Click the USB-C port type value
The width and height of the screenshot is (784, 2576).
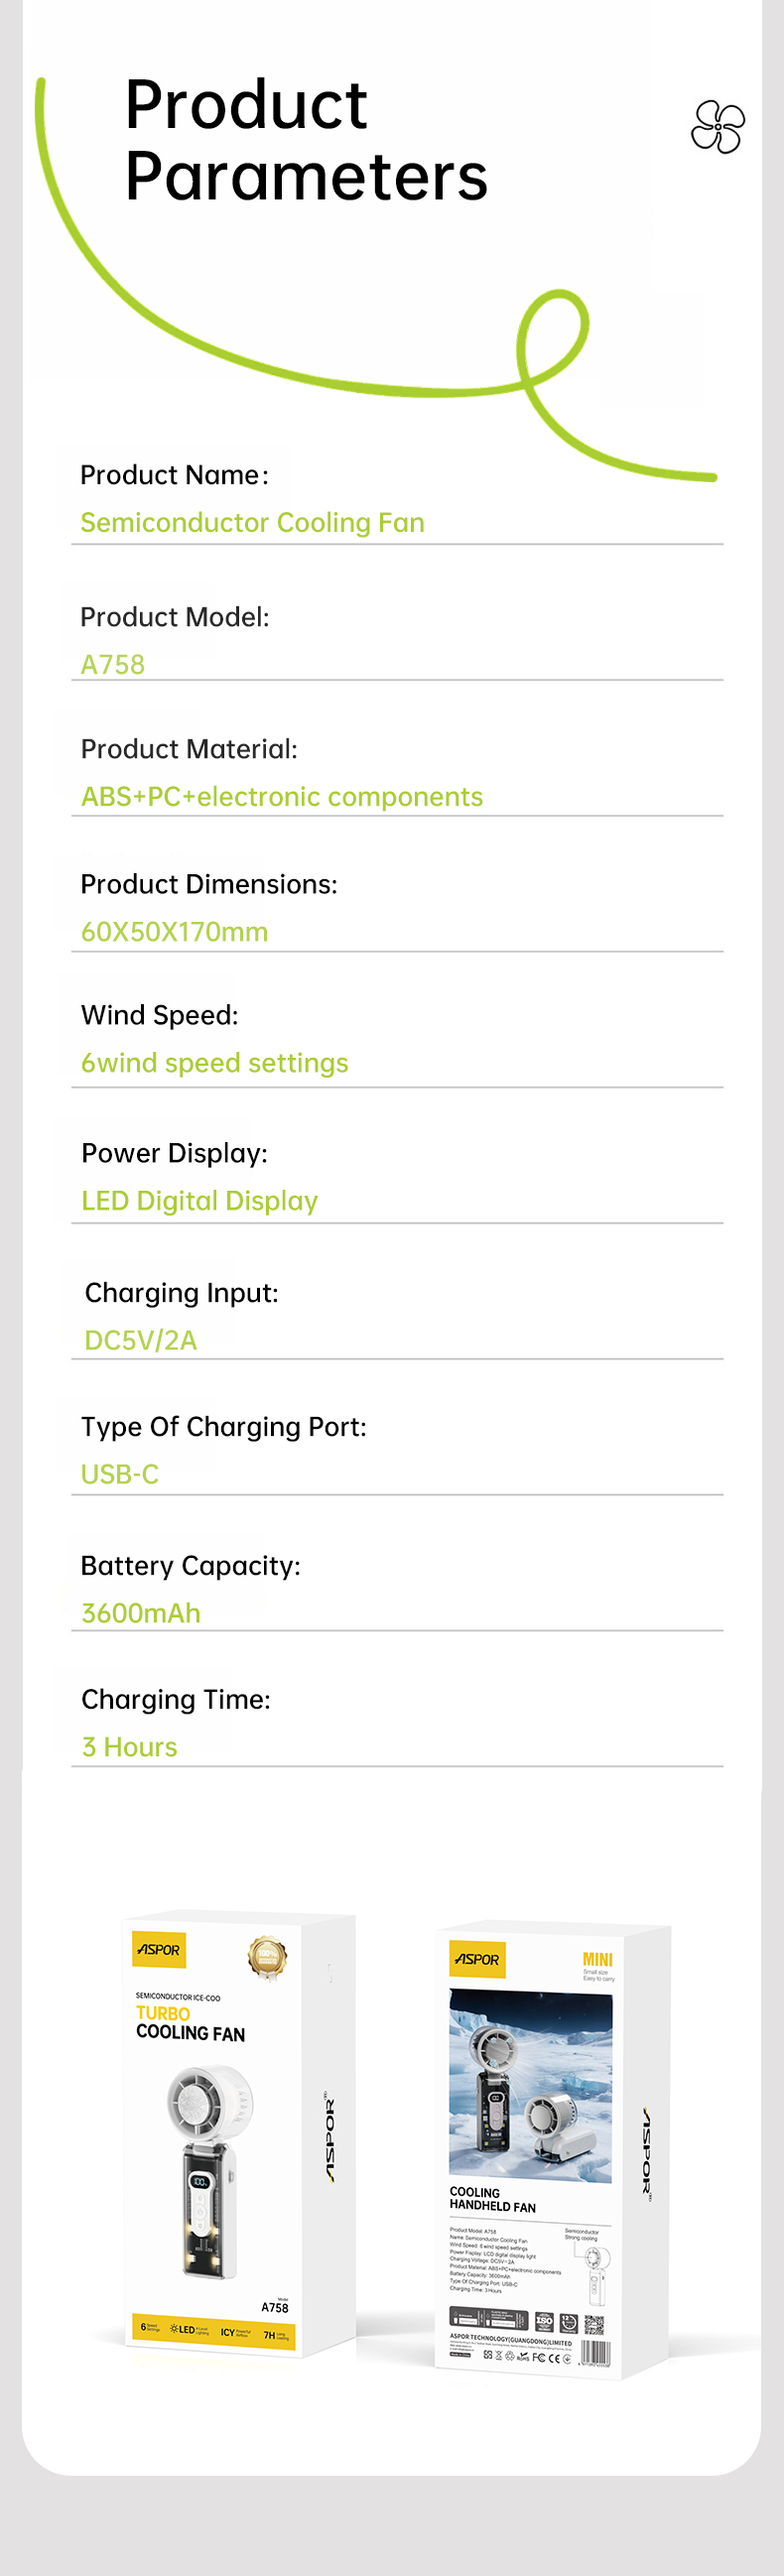120,1475
